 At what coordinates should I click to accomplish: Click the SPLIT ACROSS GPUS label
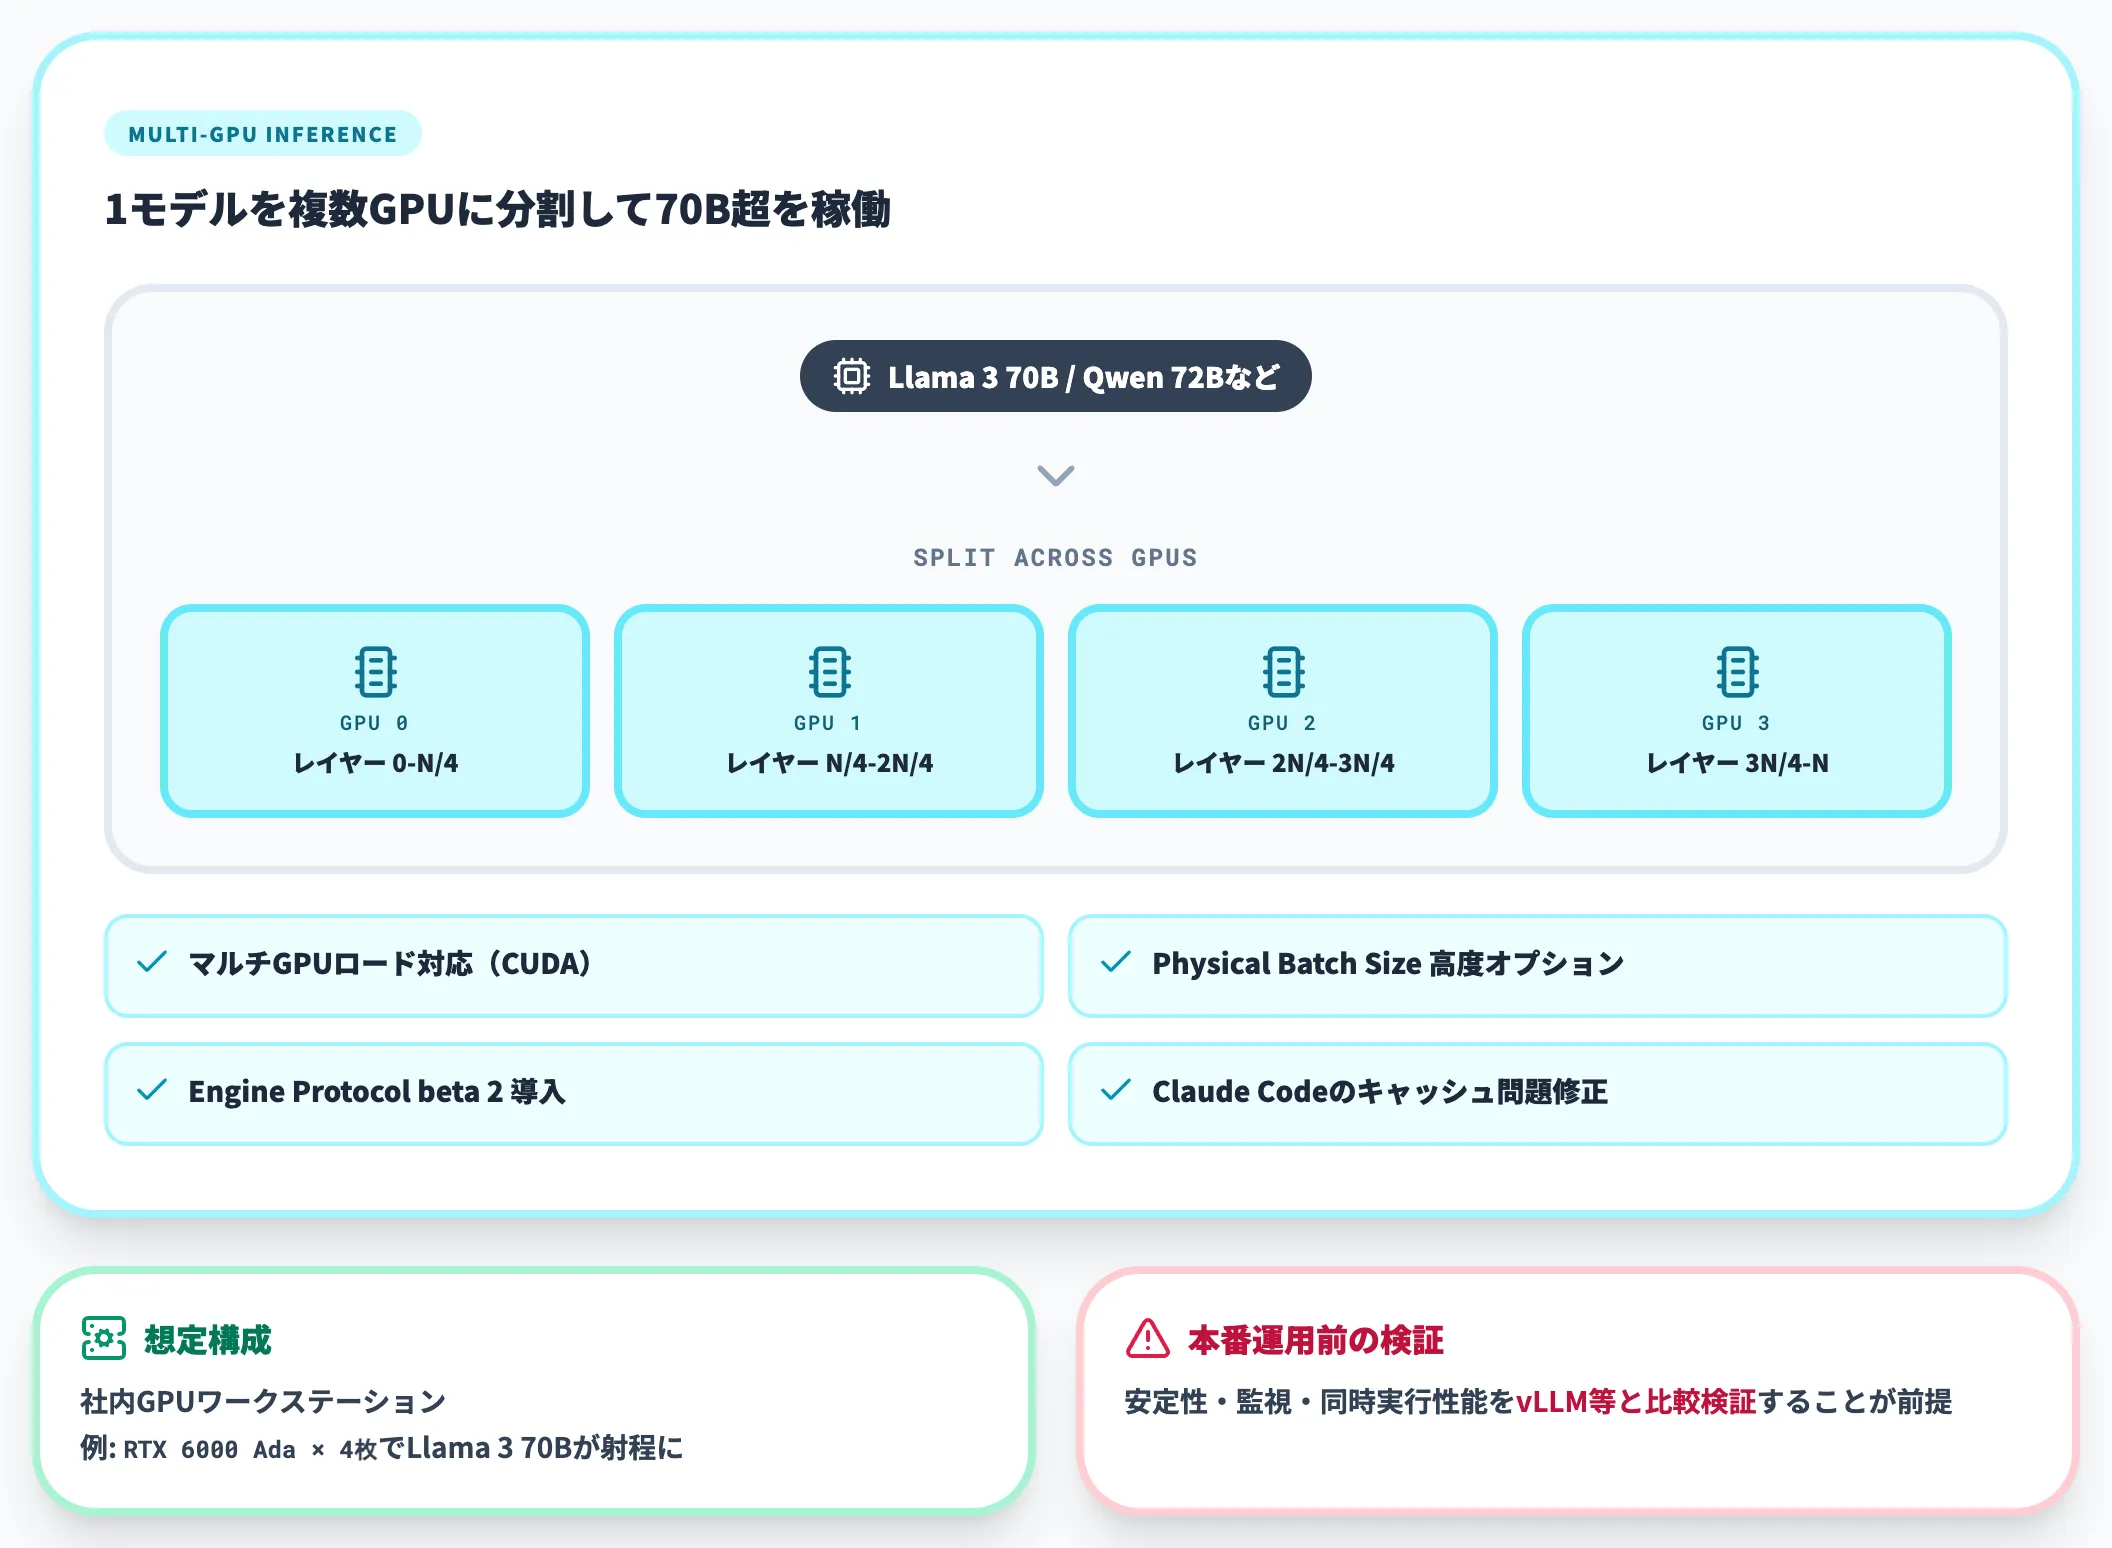coord(1056,558)
